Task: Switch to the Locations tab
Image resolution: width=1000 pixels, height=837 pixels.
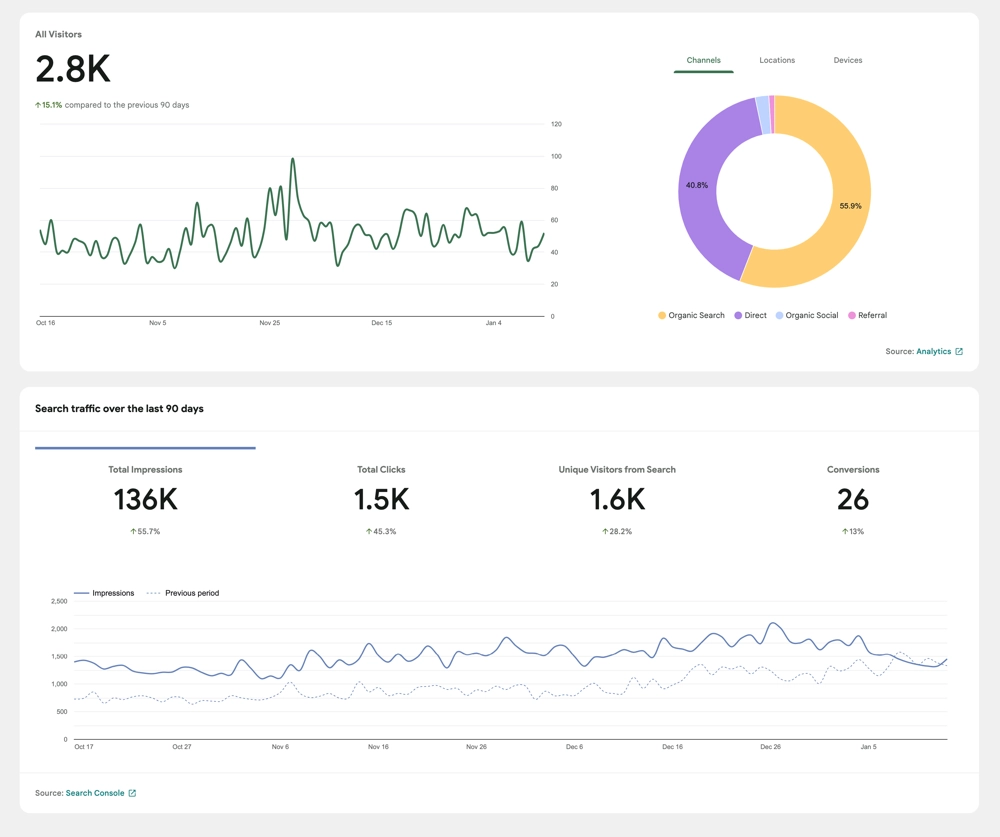Action: [x=777, y=61]
